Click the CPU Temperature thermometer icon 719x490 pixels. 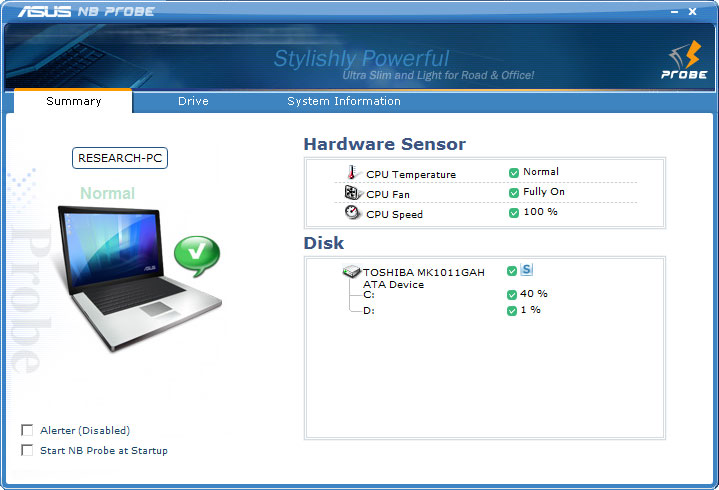tap(352, 172)
